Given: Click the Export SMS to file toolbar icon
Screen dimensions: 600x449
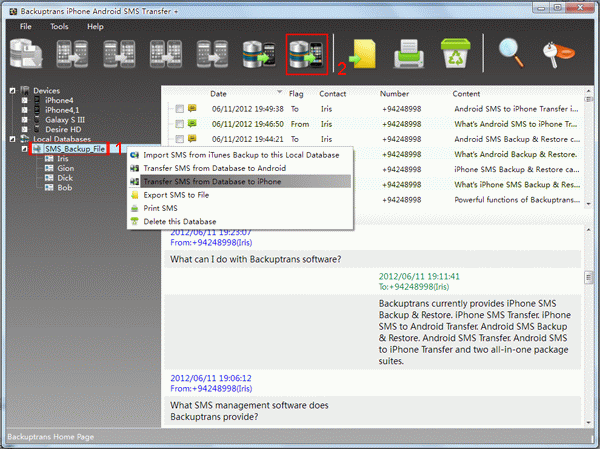Looking at the screenshot, I should [x=362, y=54].
